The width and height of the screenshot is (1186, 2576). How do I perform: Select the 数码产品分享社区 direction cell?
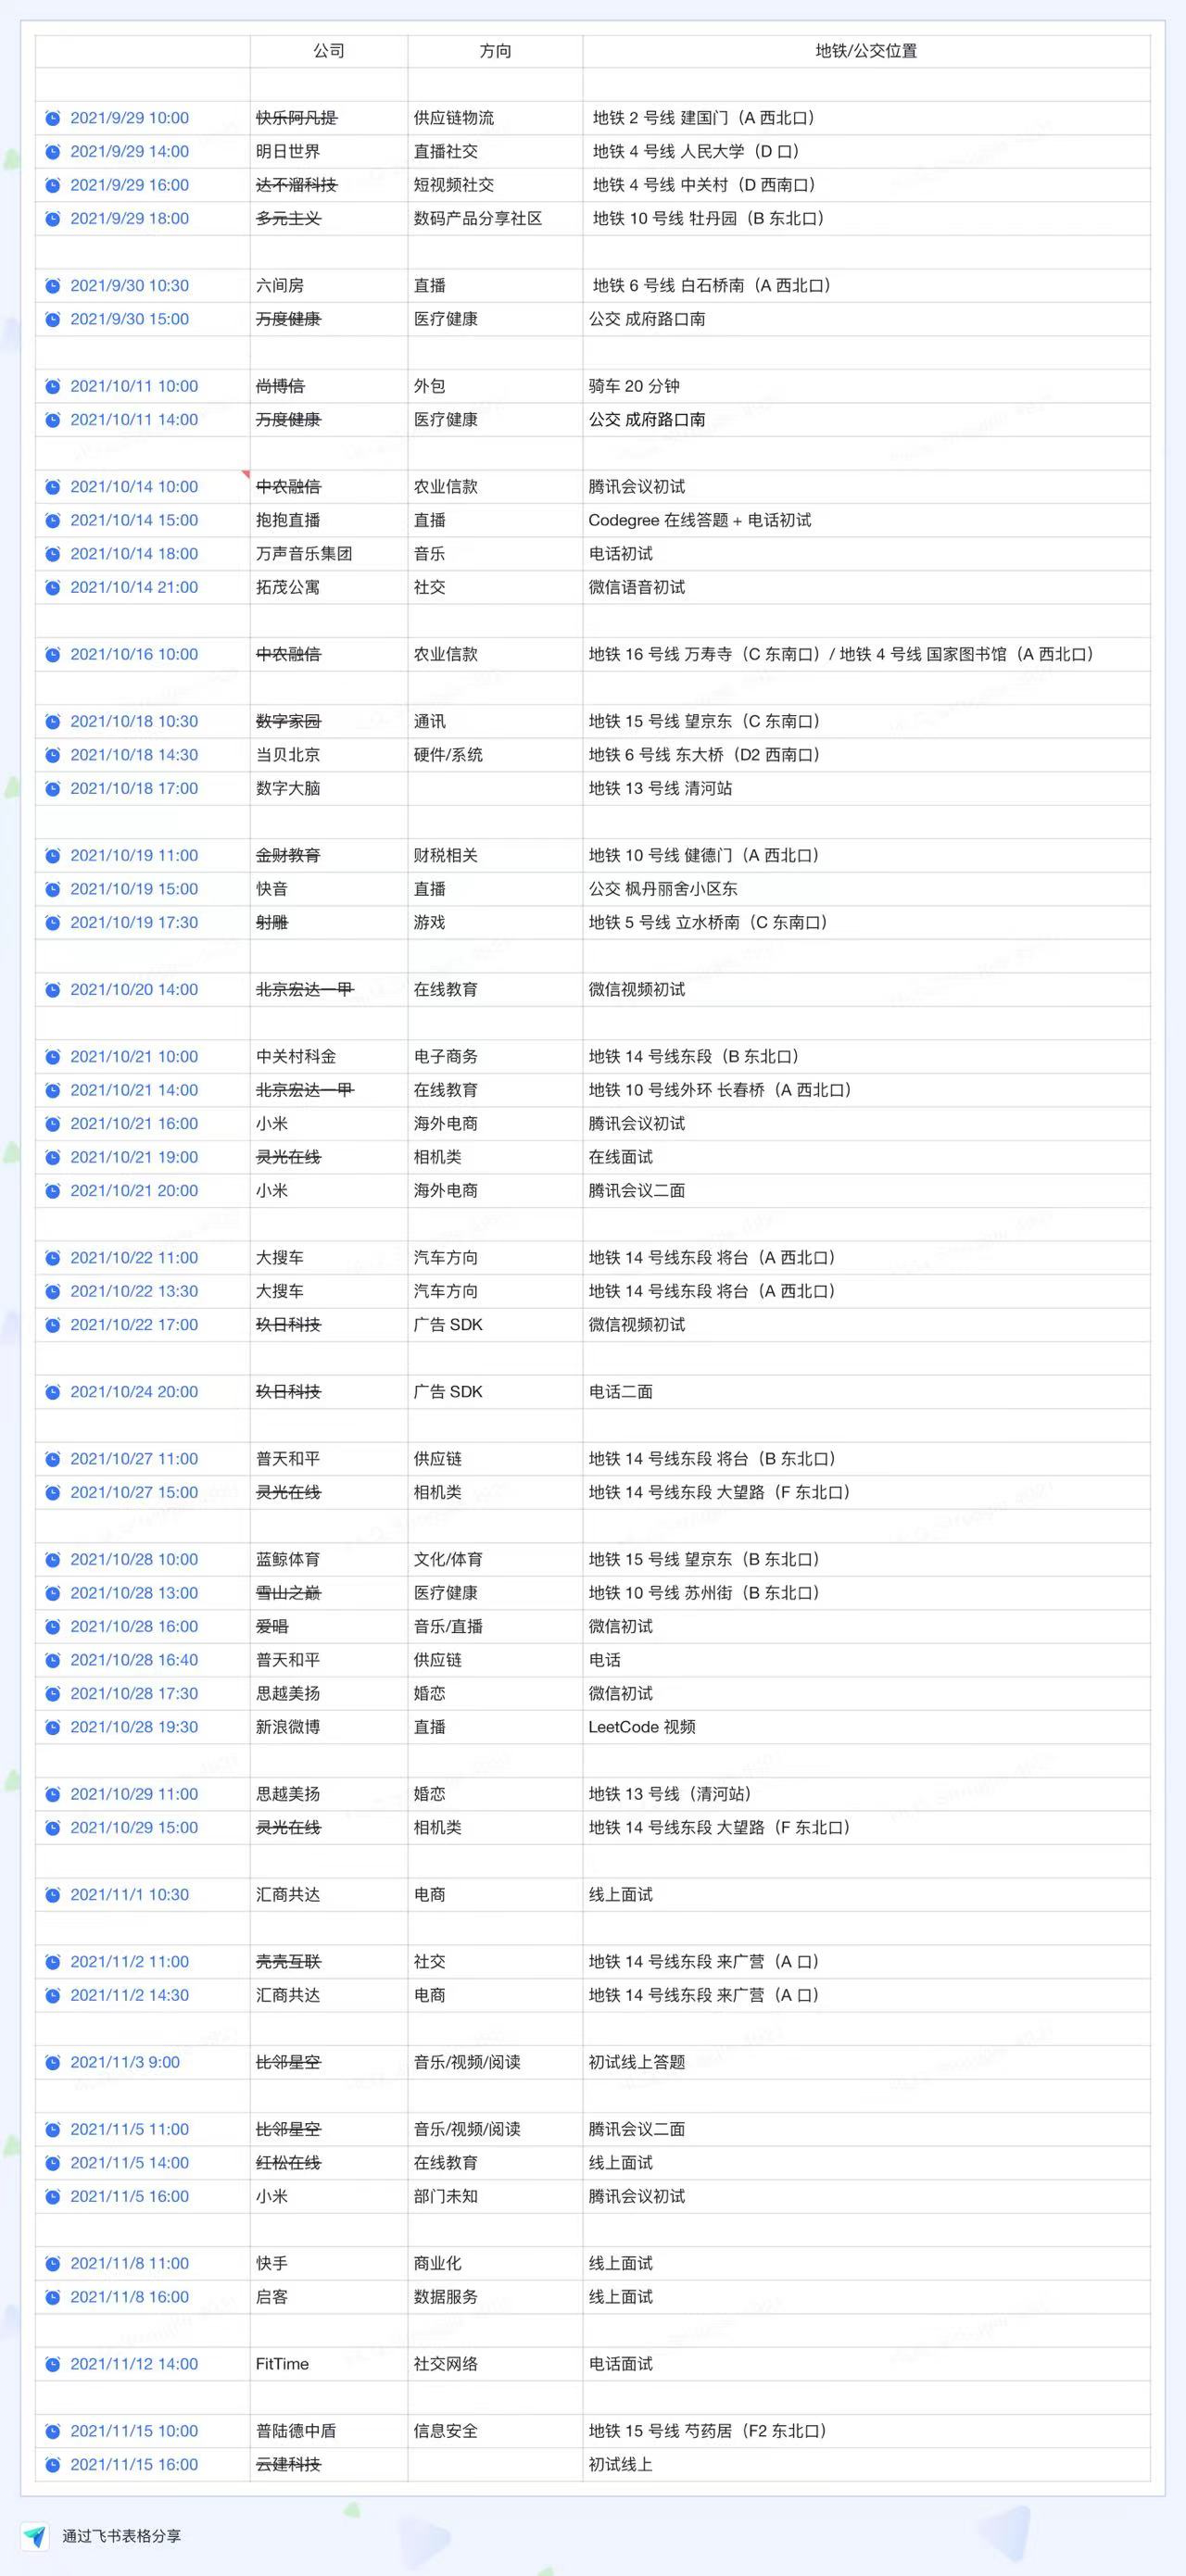pos(495,218)
